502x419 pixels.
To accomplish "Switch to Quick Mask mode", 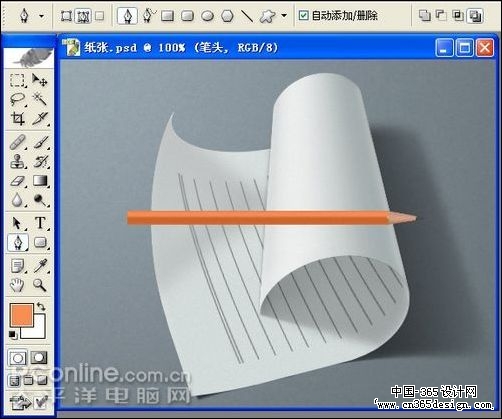I will [39, 358].
